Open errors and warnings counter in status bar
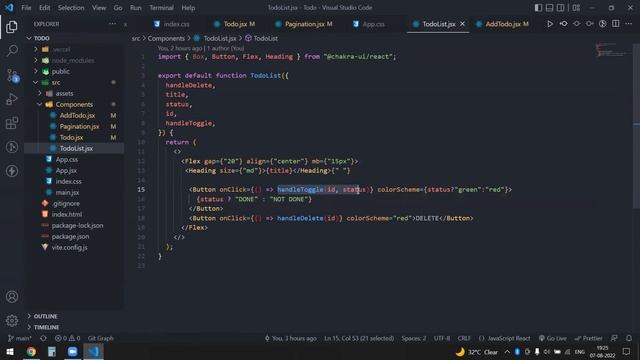 click(x=68, y=338)
